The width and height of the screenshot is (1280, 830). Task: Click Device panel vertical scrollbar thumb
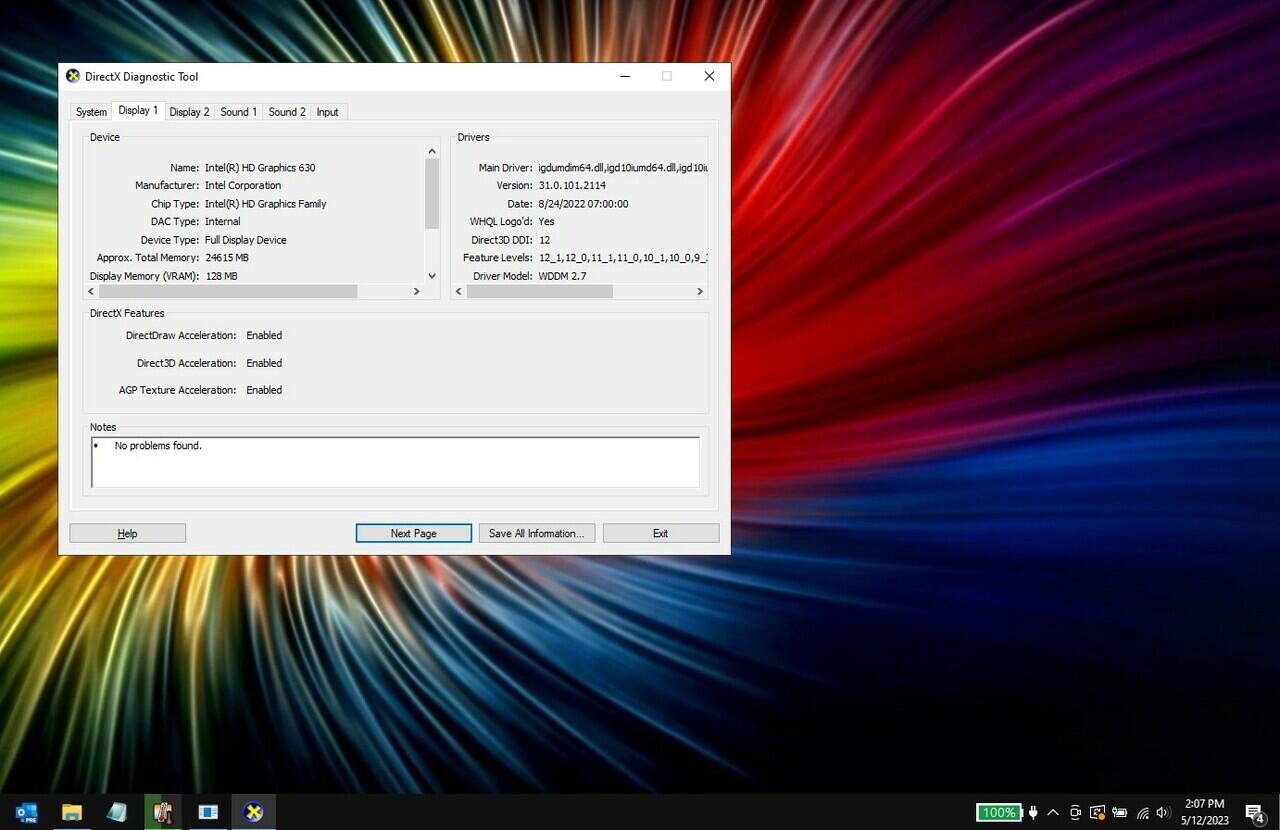432,194
